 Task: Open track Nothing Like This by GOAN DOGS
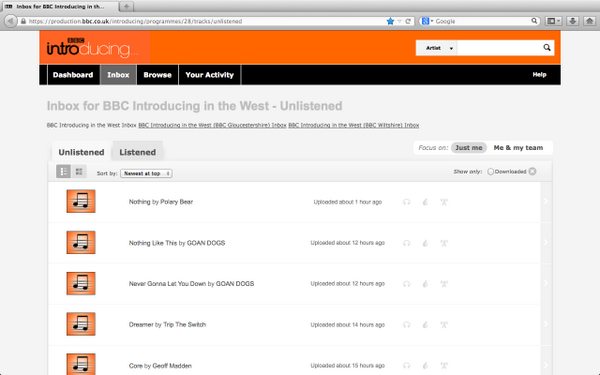tap(177, 243)
